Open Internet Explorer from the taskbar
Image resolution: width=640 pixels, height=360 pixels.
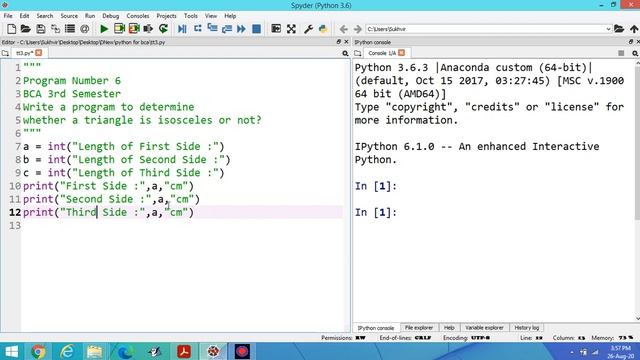[67, 351]
